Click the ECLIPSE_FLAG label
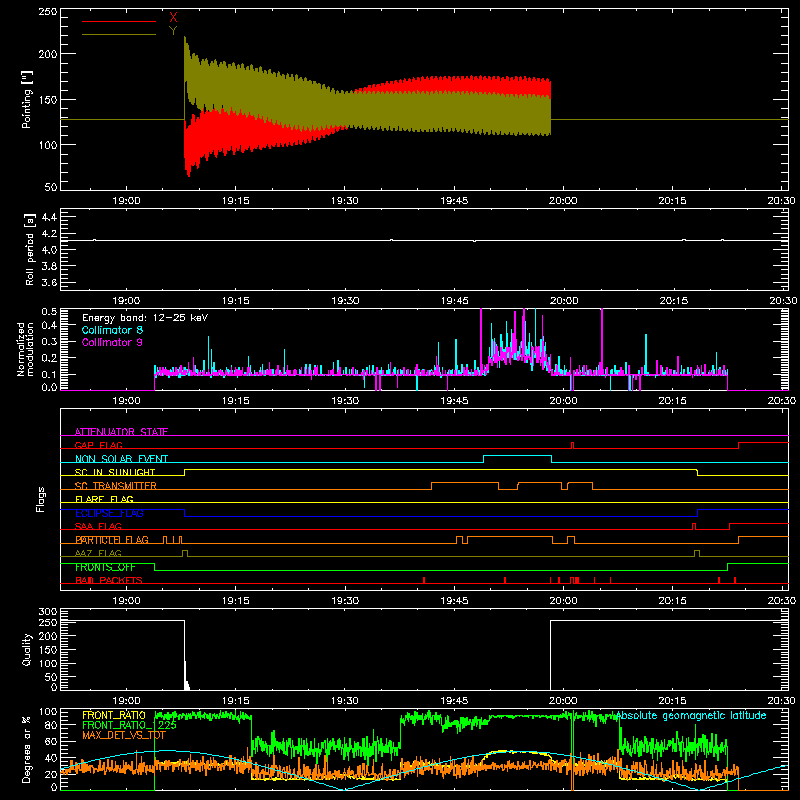Image resolution: width=800 pixels, height=800 pixels. 109,513
